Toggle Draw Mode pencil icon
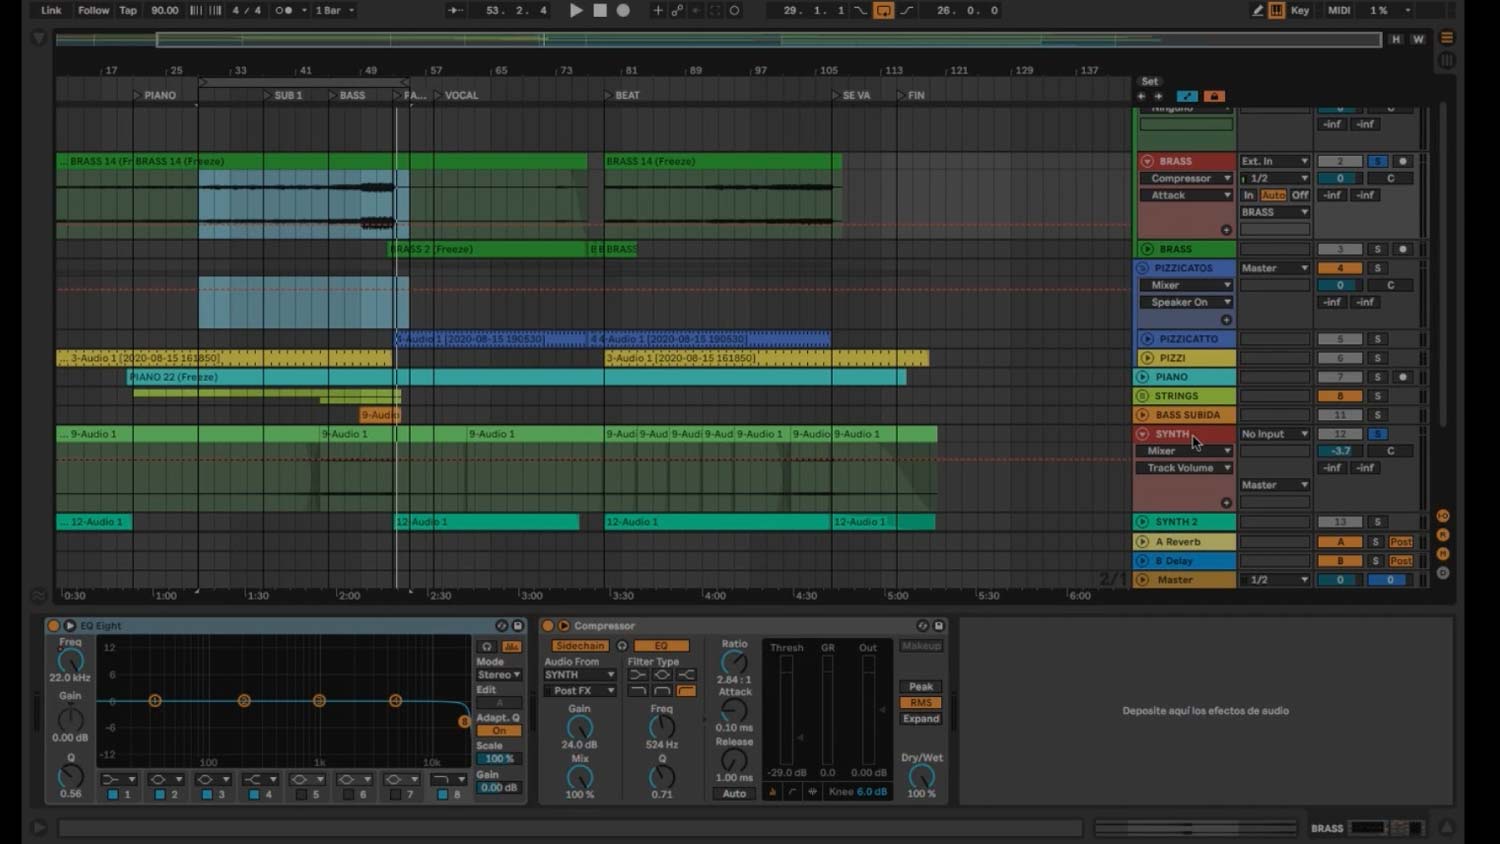Image resolution: width=1500 pixels, height=844 pixels. coord(1258,10)
